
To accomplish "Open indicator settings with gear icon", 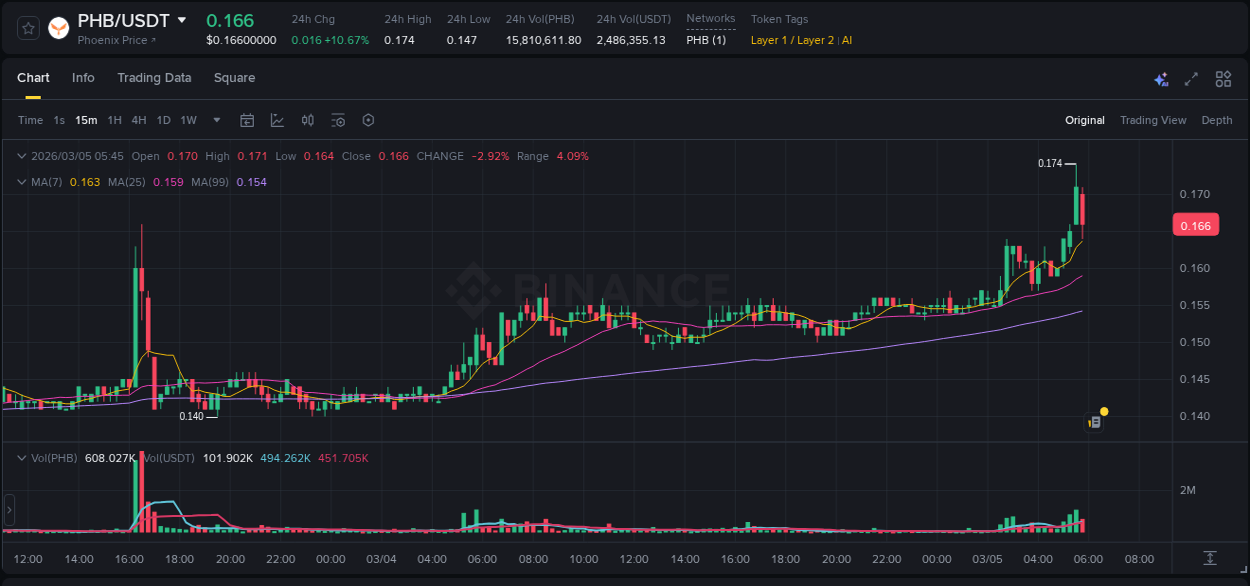I will (x=338, y=120).
